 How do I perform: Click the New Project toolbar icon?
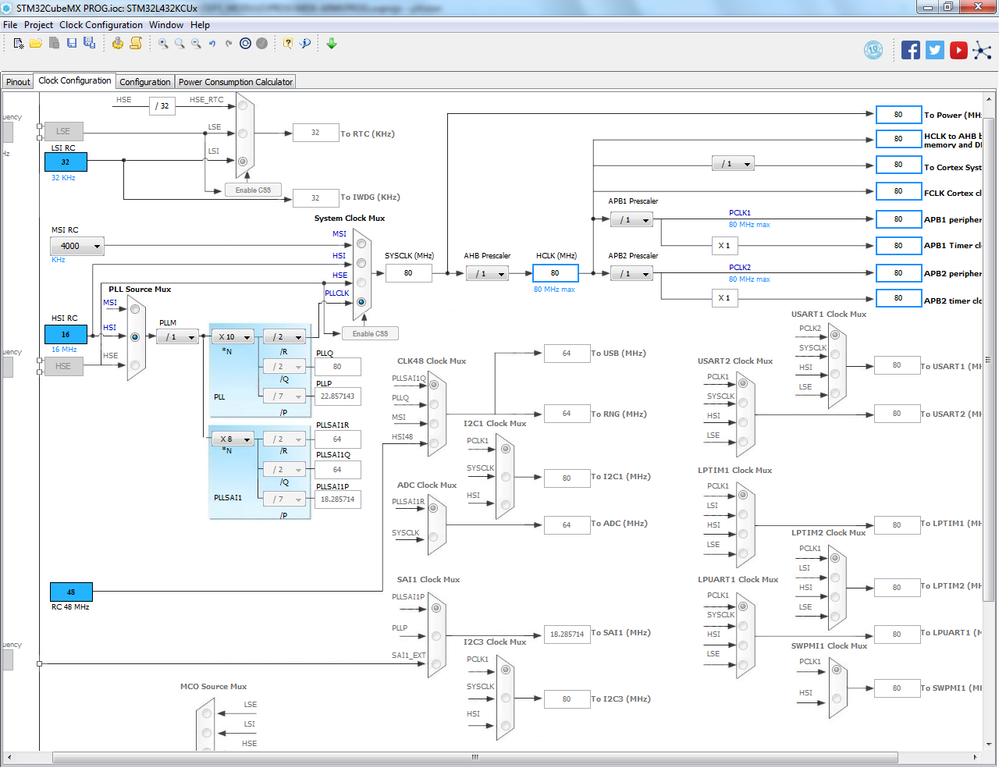tap(18, 43)
